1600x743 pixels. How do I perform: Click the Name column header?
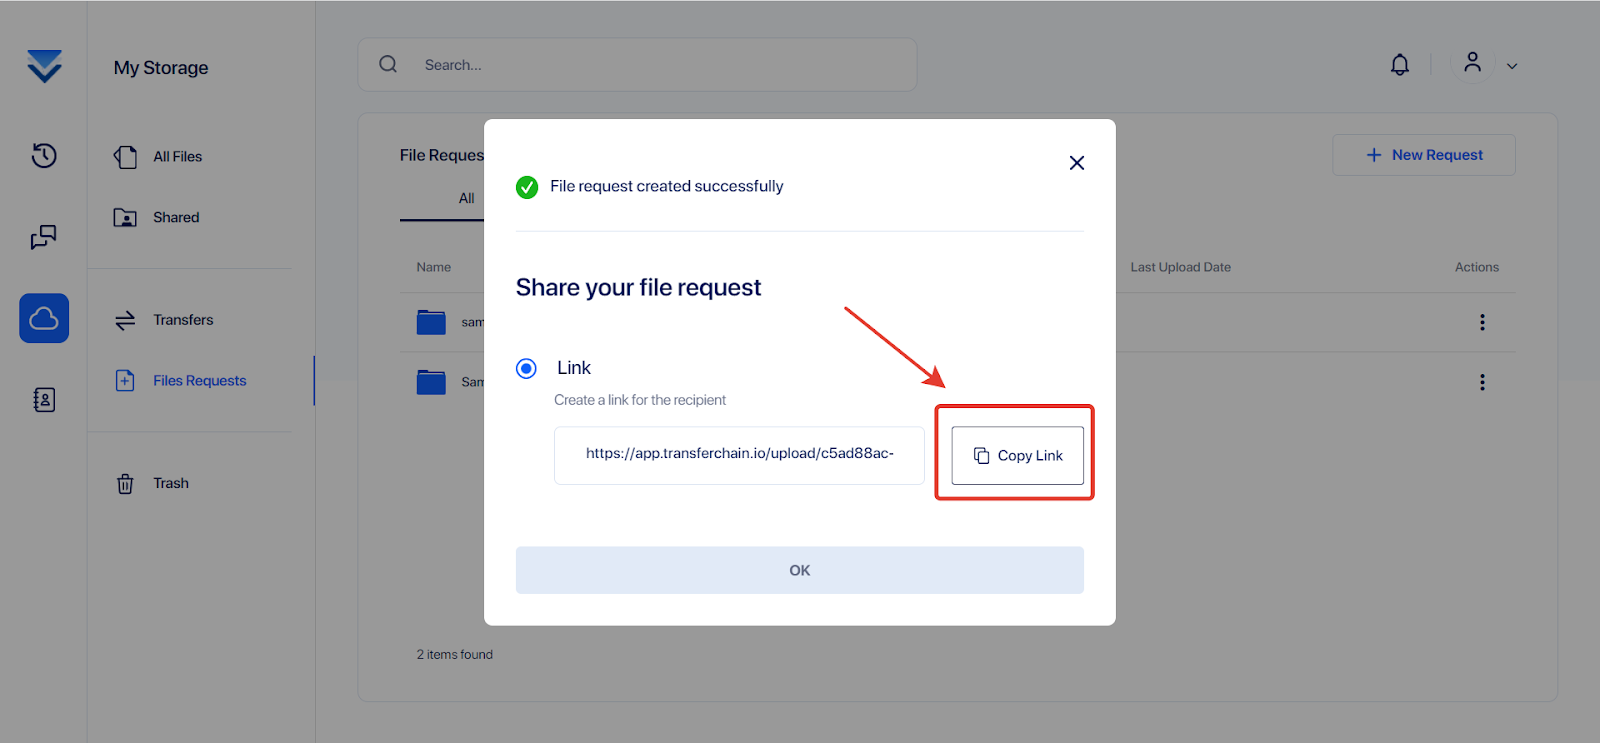click(434, 267)
